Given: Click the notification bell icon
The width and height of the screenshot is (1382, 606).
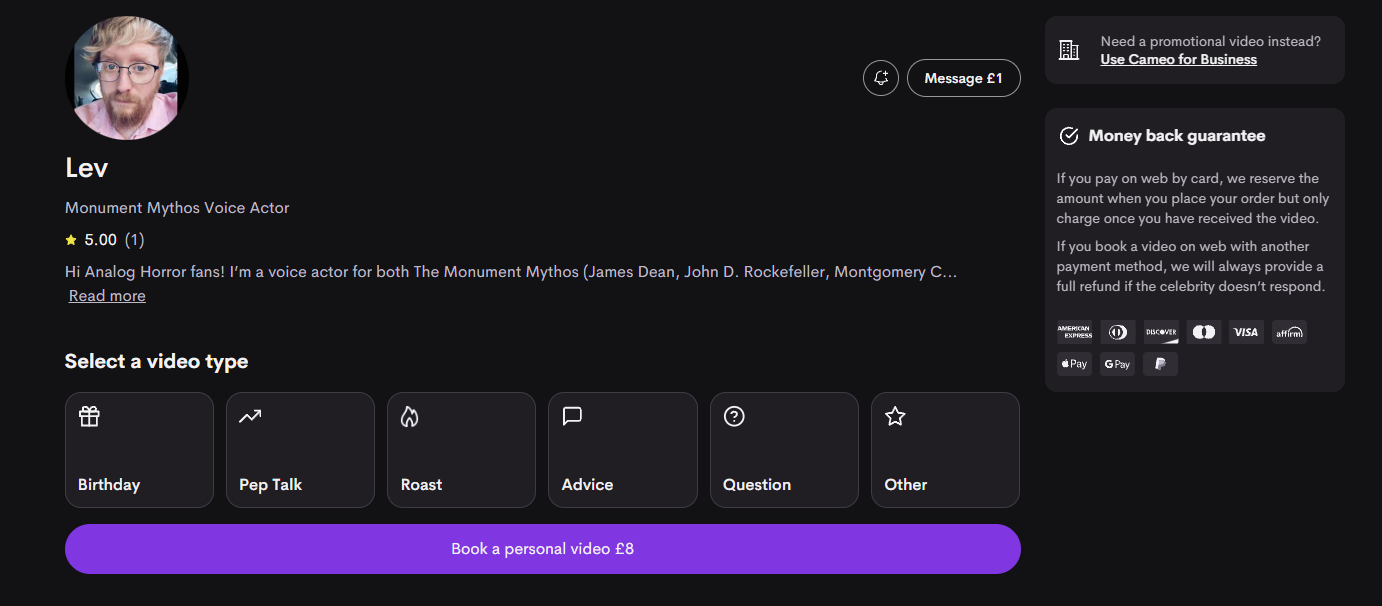Looking at the screenshot, I should click(x=881, y=78).
